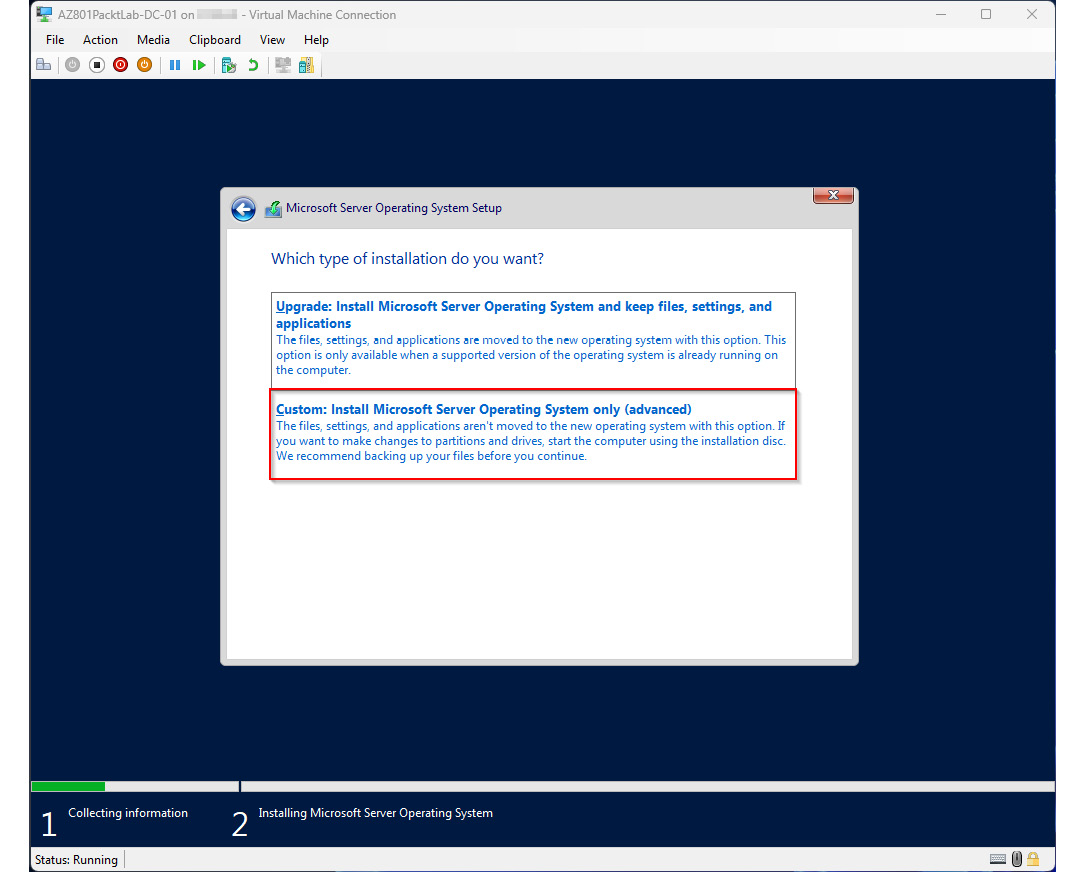Click the mouse status icon in the status bar
Screen dimensions: 1085x872
tap(1016, 860)
